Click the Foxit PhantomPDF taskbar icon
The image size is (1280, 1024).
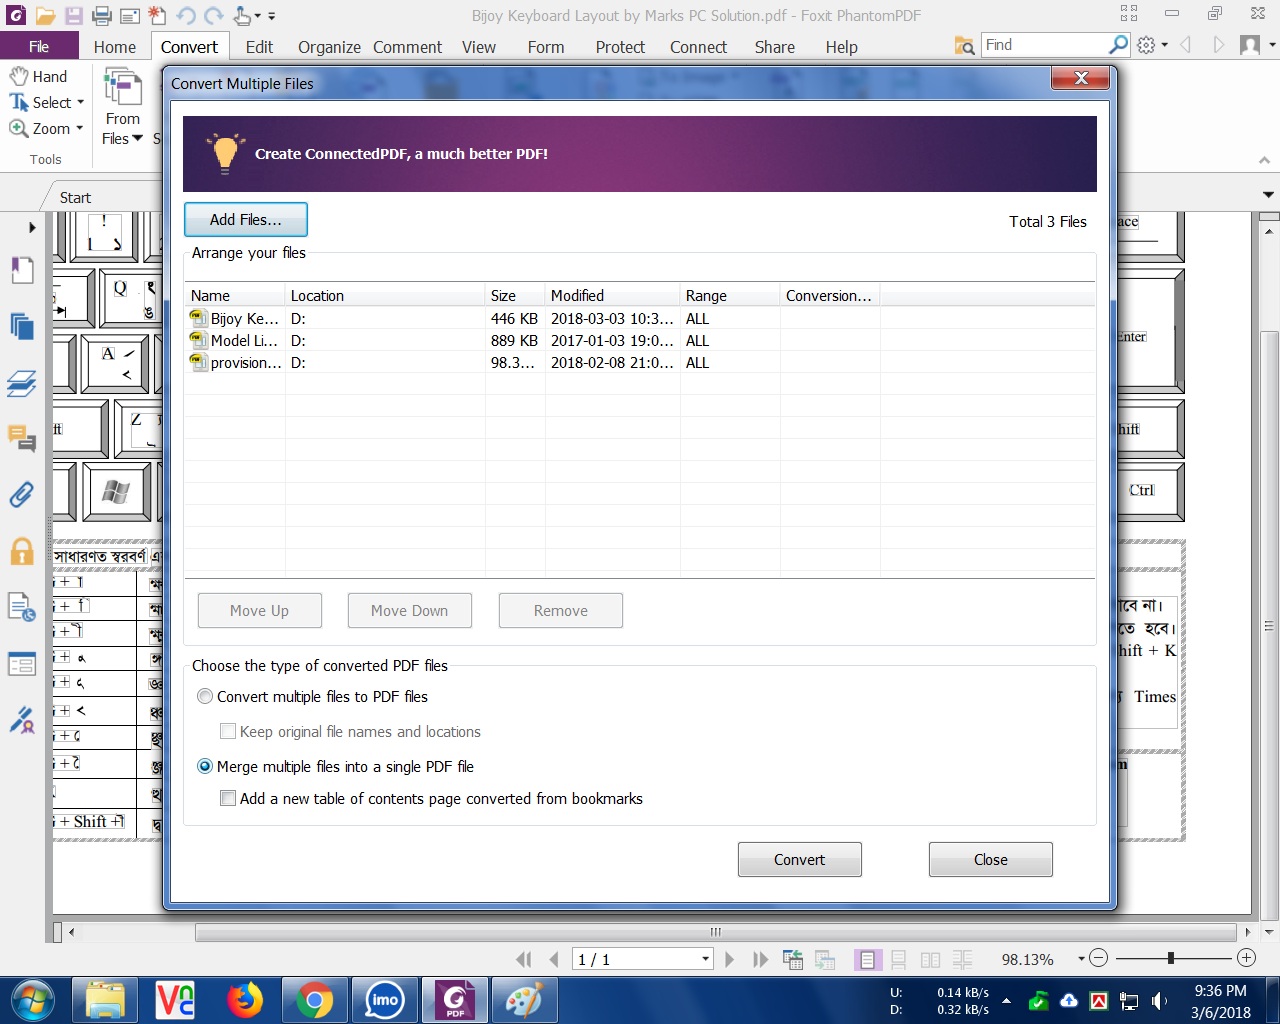pos(455,1000)
